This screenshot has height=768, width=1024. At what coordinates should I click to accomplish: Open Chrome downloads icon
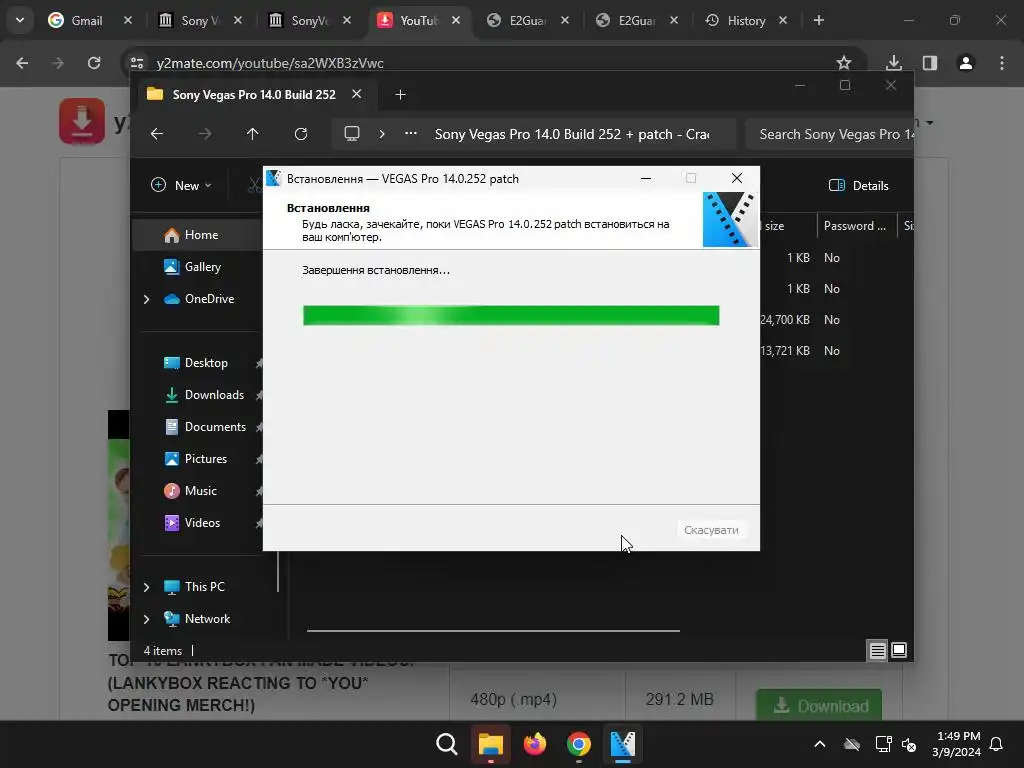(893, 63)
